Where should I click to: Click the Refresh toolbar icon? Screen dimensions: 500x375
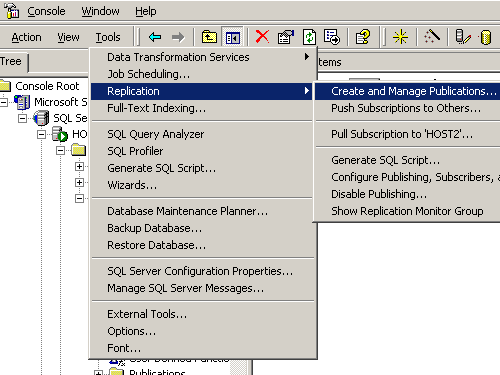point(309,37)
